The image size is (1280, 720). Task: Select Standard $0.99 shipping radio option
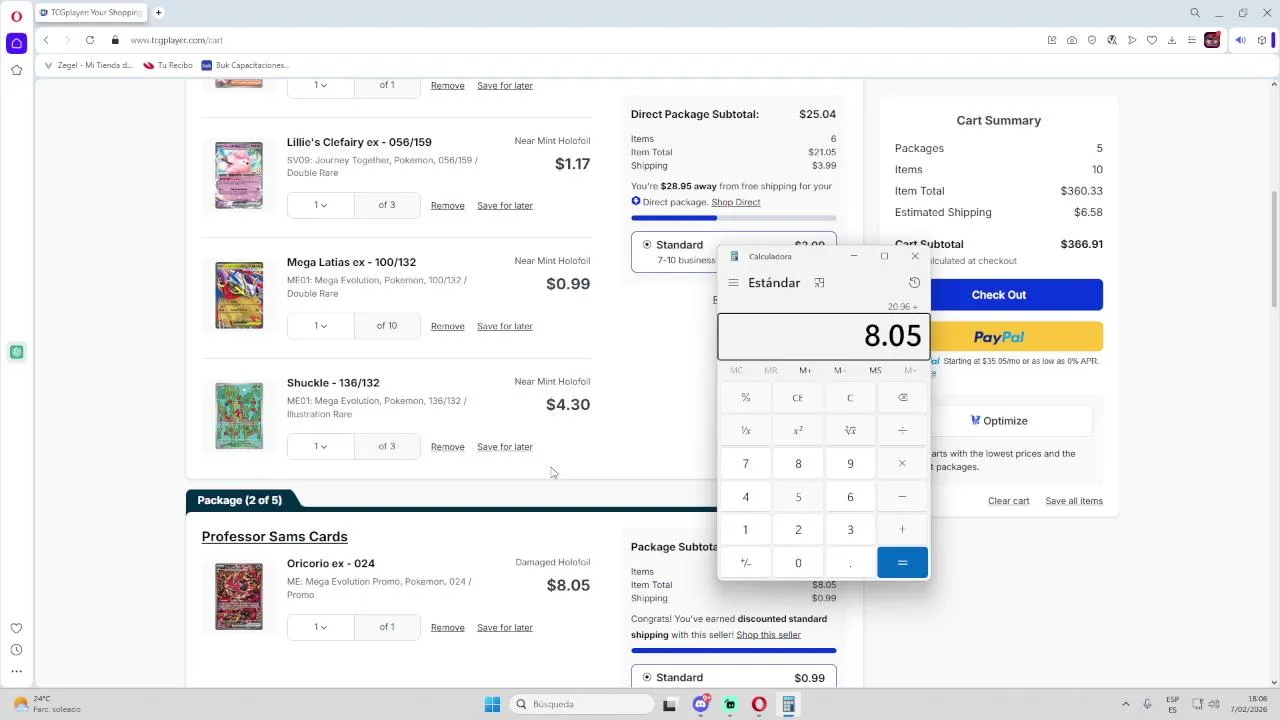[x=647, y=678]
